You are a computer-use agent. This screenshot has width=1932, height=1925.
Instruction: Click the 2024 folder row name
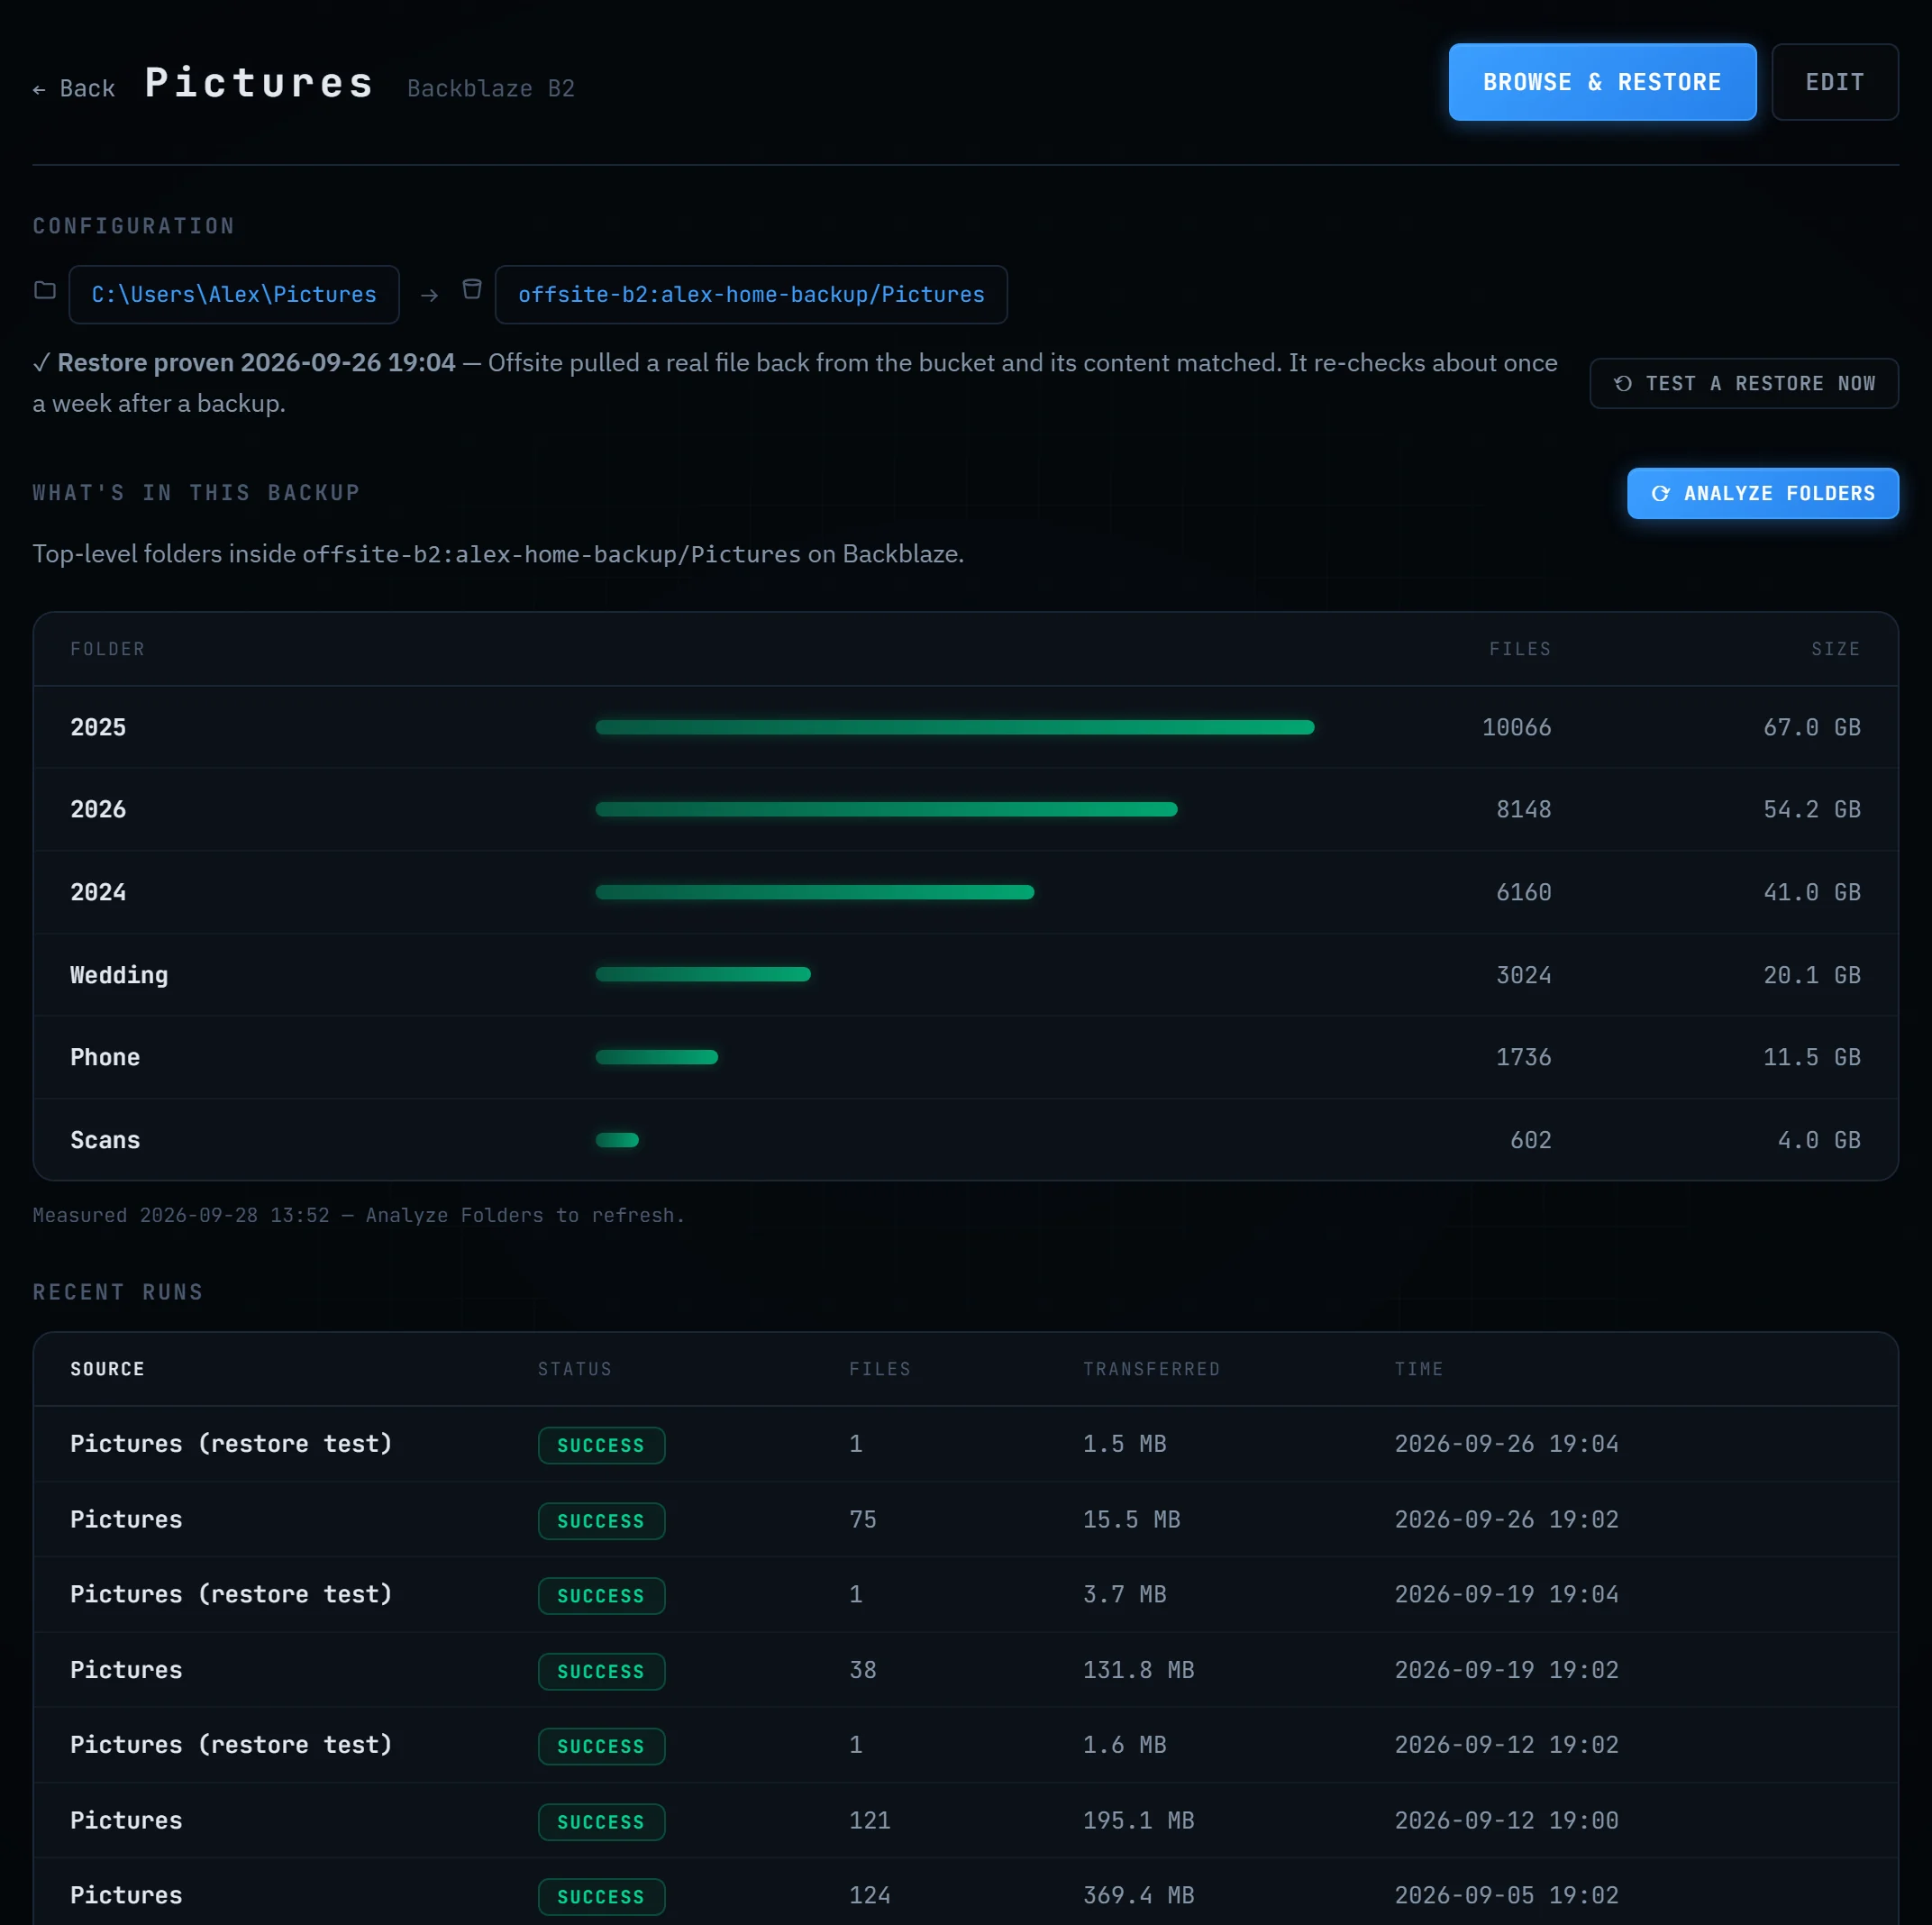(x=98, y=892)
